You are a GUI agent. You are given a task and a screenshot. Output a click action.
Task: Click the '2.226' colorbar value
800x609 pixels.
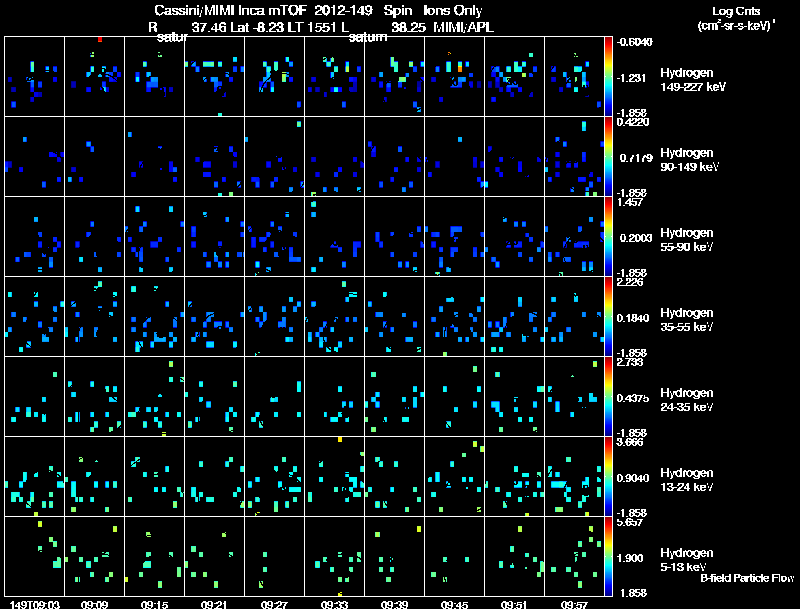(x=630, y=282)
